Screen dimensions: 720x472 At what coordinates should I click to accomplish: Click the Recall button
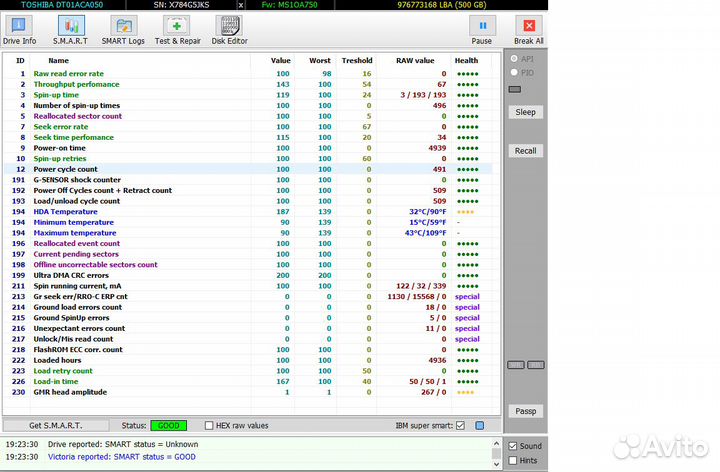pyautogui.click(x=525, y=151)
